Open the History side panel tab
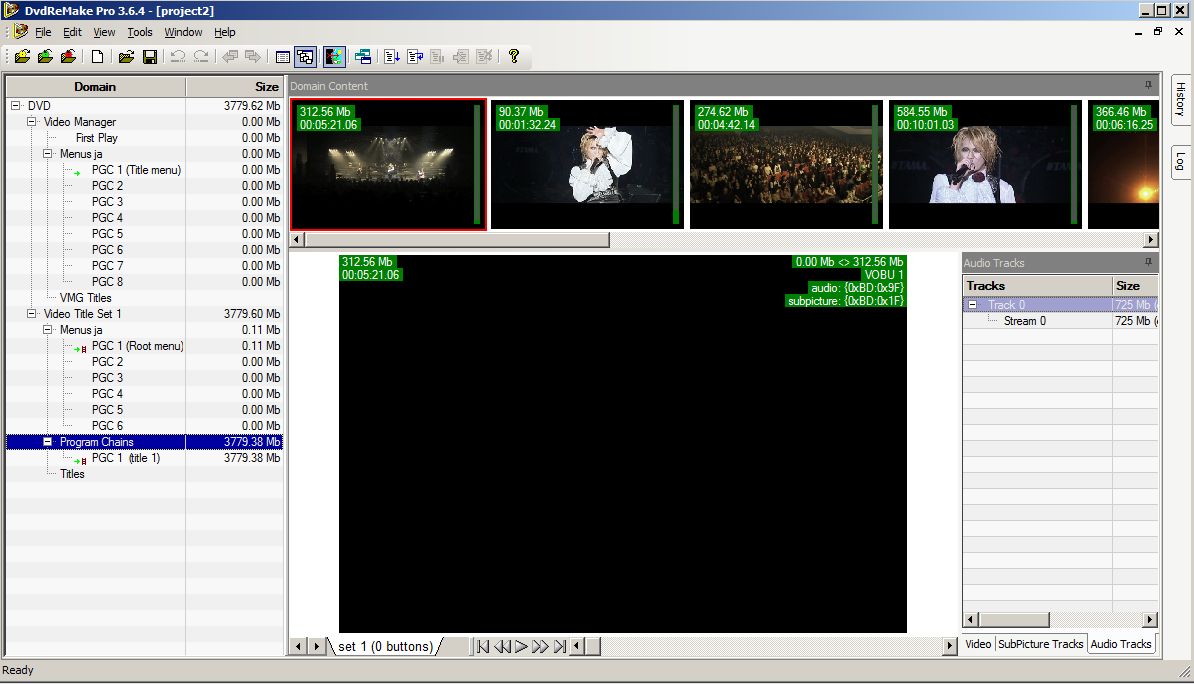The width and height of the screenshot is (1194, 684). tap(1180, 99)
